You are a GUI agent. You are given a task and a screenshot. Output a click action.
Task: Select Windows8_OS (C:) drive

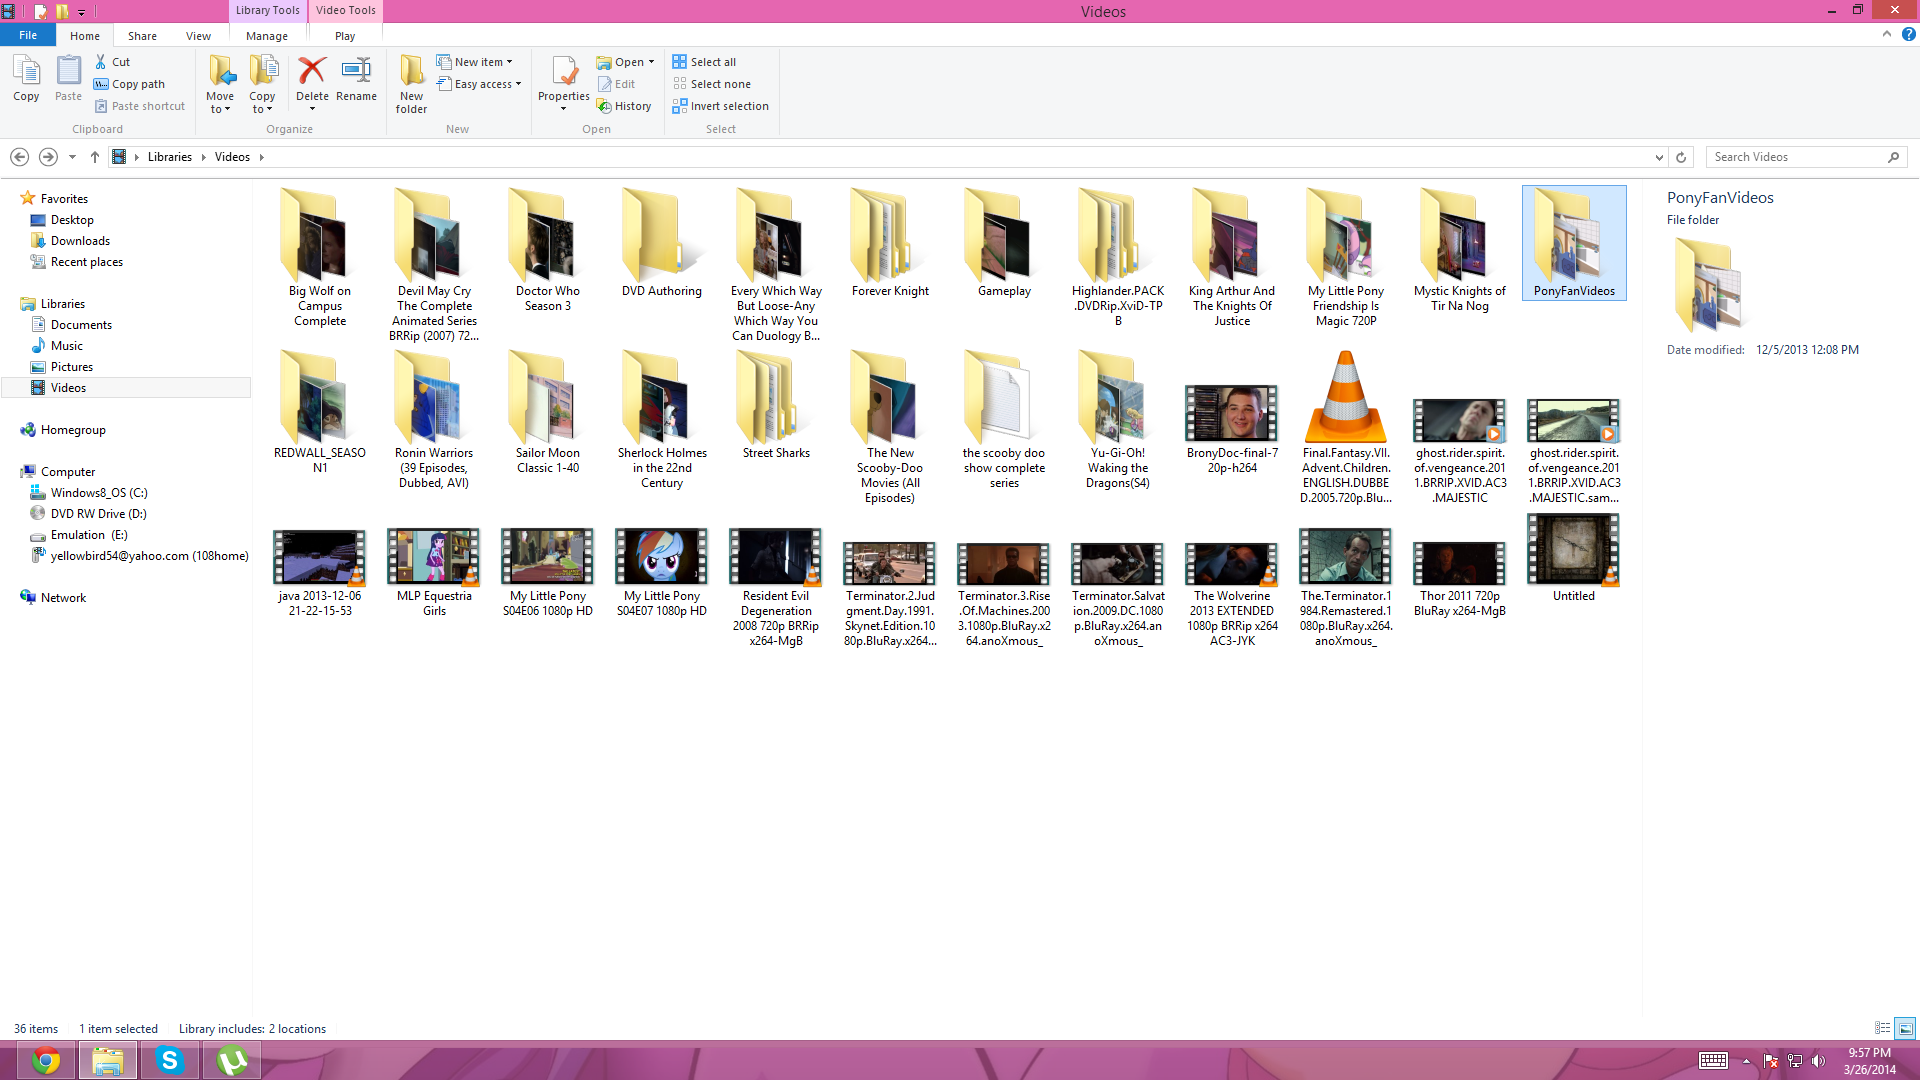click(99, 493)
